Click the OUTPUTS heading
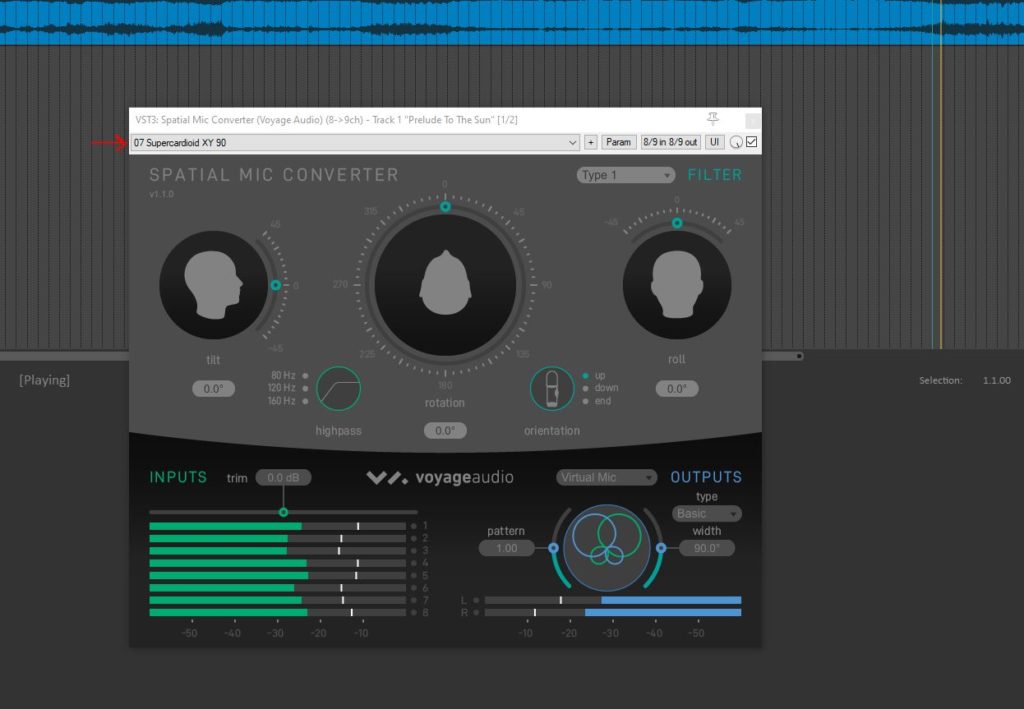1024x709 pixels. click(706, 477)
